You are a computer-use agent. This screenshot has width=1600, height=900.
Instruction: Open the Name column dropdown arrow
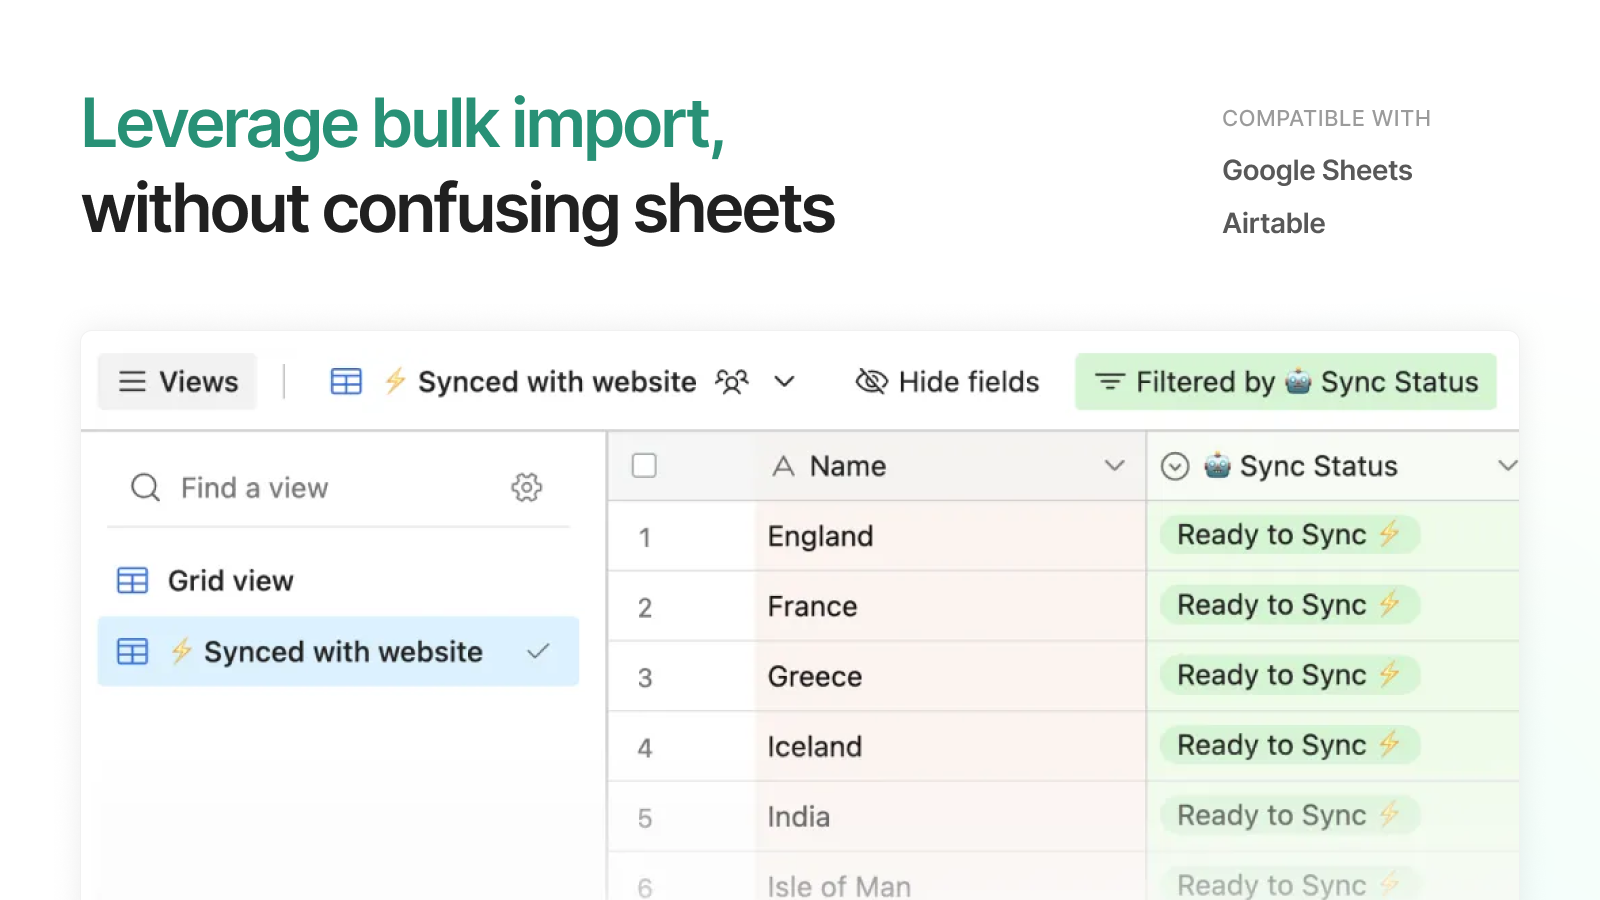click(1115, 465)
